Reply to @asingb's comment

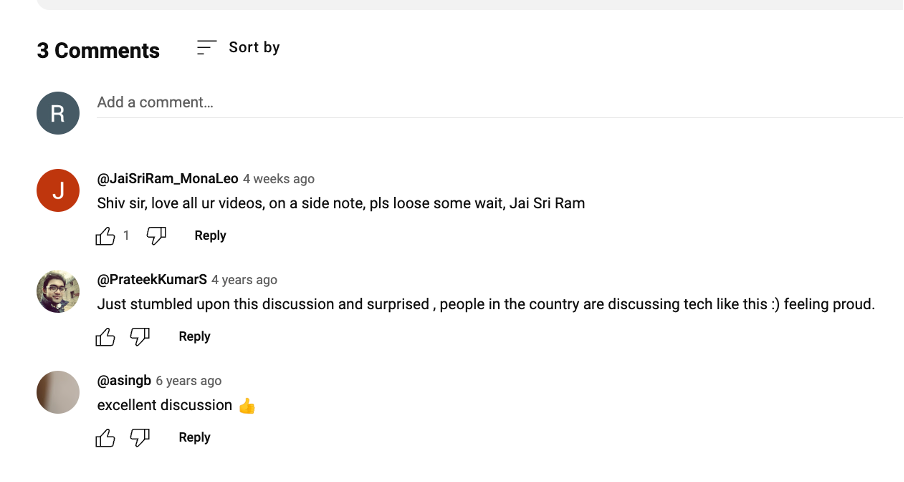(194, 438)
